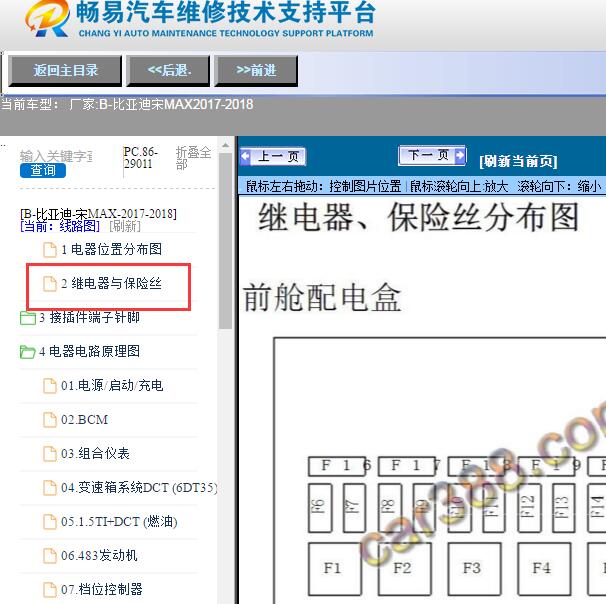Open 01.电源/启动/充电 diagram
The image size is (606, 604).
[x=112, y=385]
